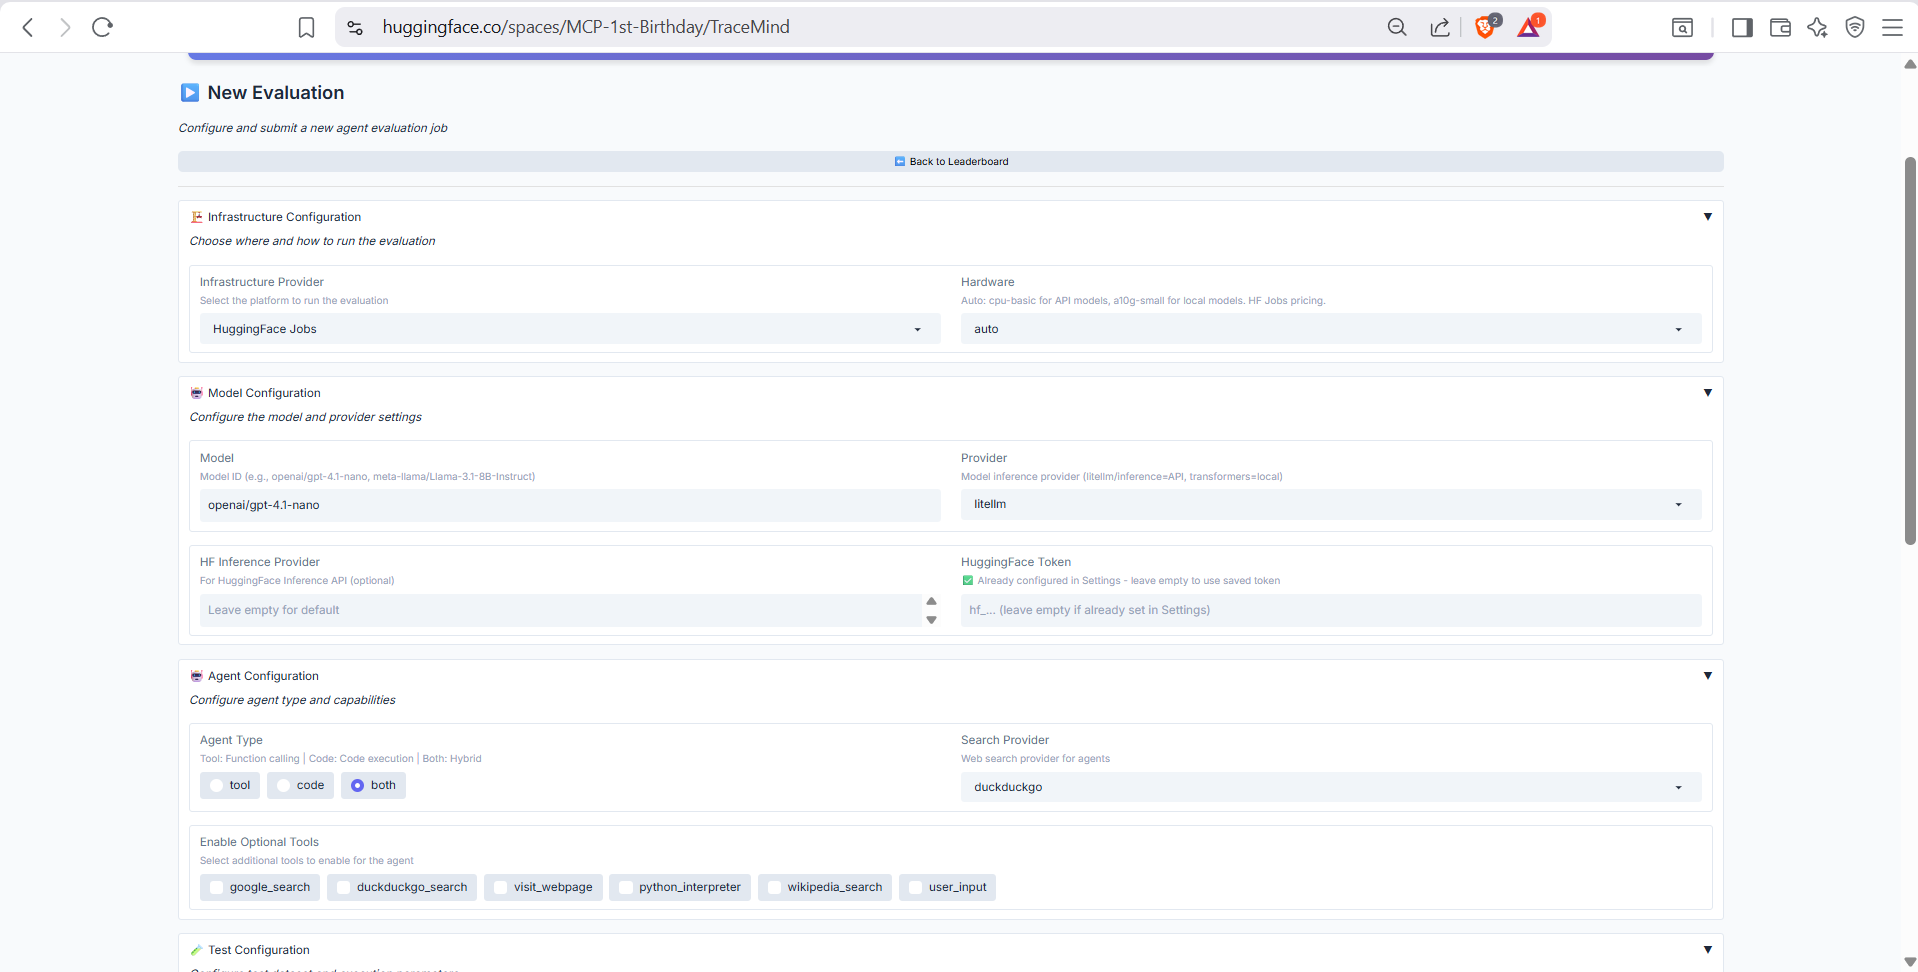Image resolution: width=1918 pixels, height=972 pixels.
Task: Click the scrollbar down arrow
Action: (x=1910, y=962)
